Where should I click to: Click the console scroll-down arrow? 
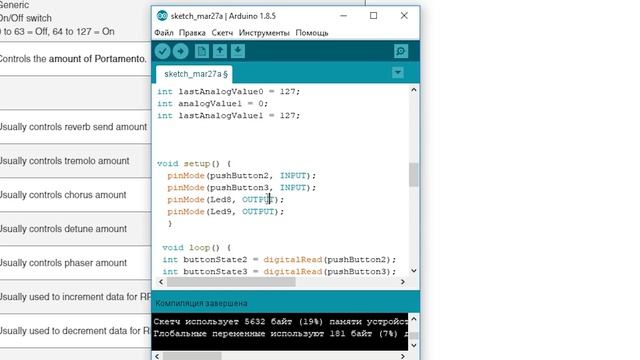point(413,345)
